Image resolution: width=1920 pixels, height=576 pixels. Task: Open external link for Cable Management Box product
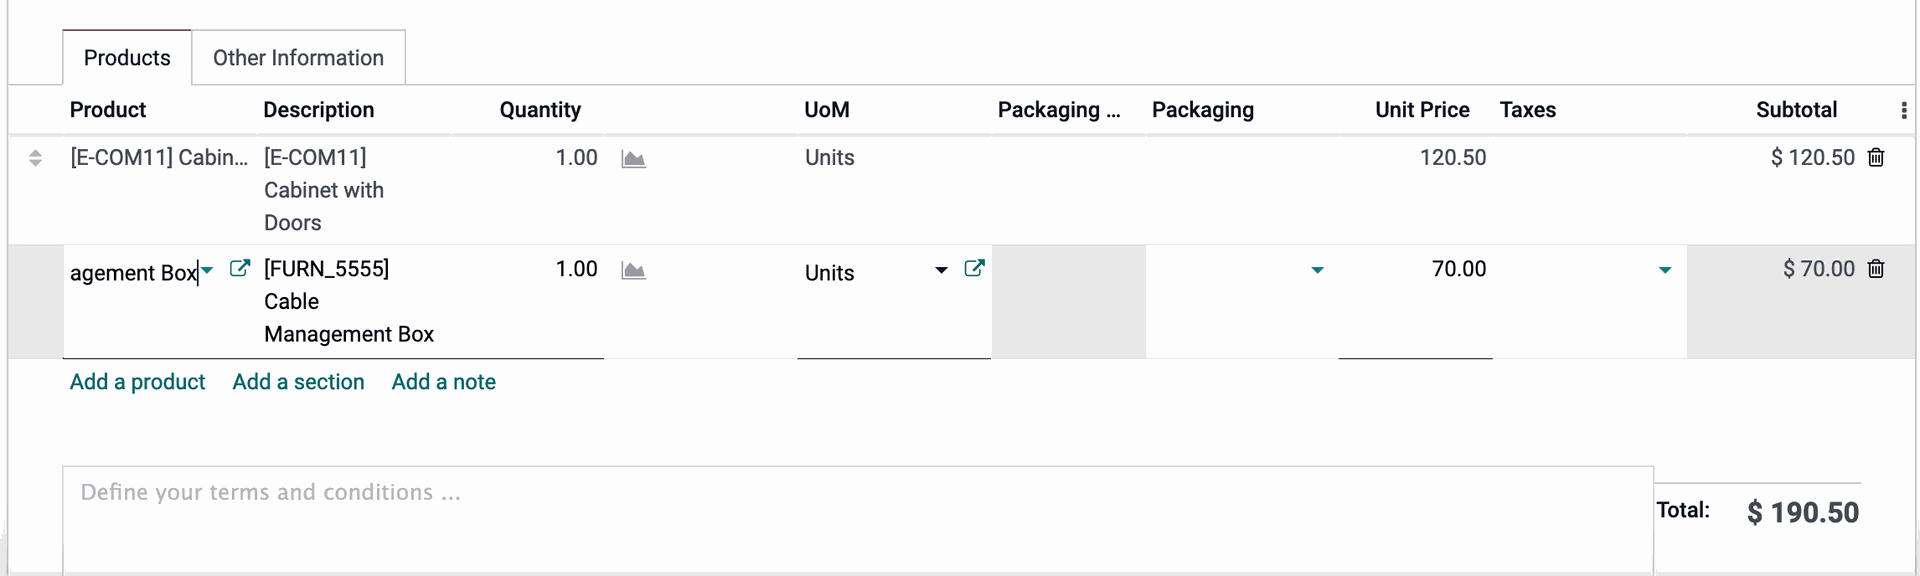pyautogui.click(x=239, y=268)
